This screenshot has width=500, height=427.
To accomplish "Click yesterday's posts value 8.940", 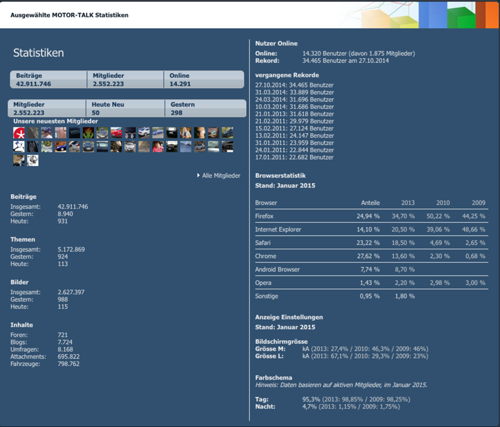I will pos(65,214).
